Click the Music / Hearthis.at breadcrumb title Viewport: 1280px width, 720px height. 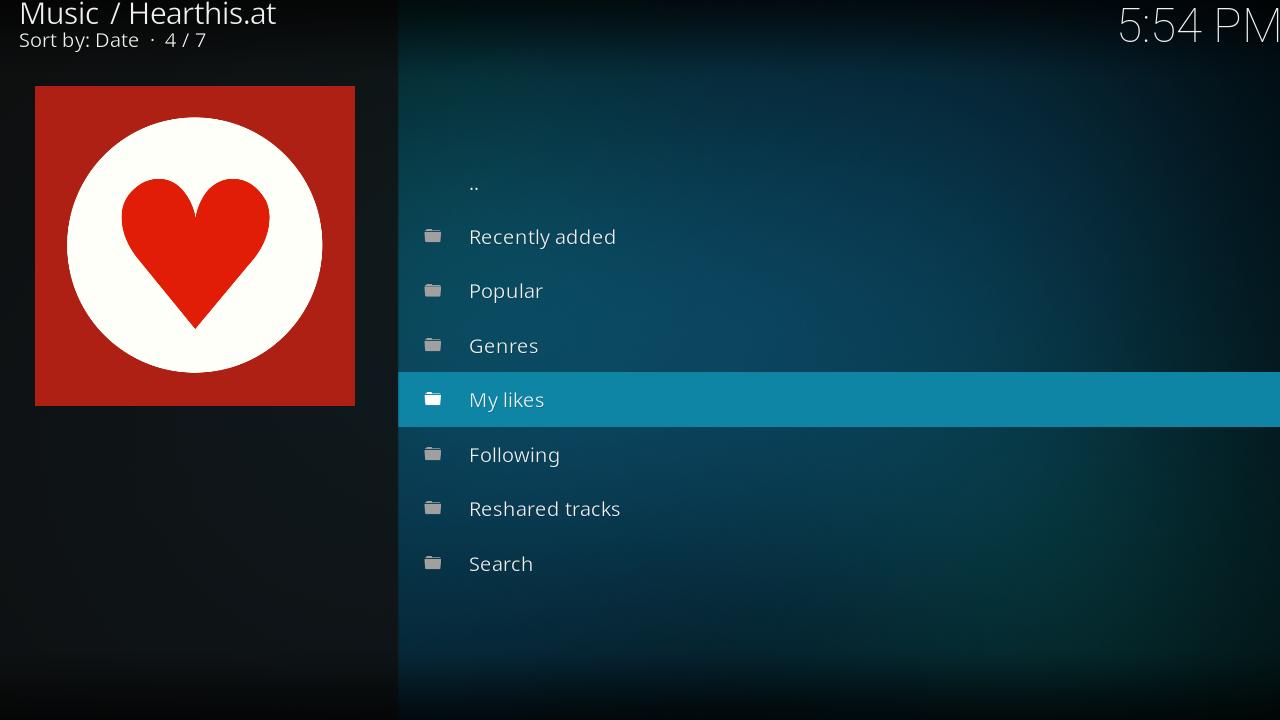148,14
